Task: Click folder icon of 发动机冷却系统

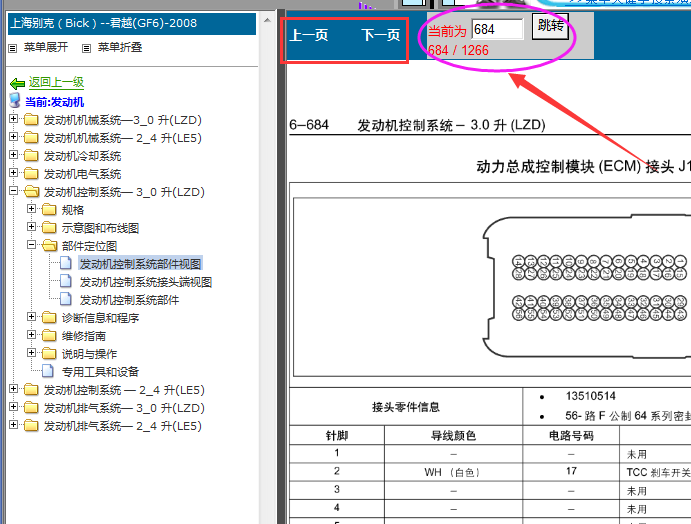Action: (31, 156)
